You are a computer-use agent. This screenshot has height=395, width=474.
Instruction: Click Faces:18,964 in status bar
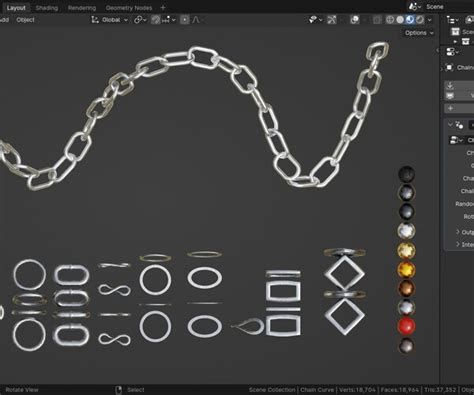click(x=400, y=390)
